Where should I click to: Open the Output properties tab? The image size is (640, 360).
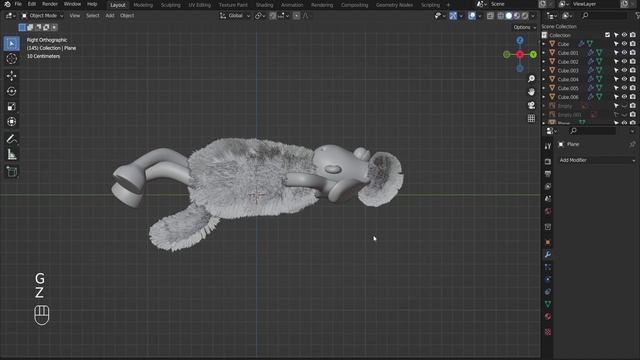548,174
